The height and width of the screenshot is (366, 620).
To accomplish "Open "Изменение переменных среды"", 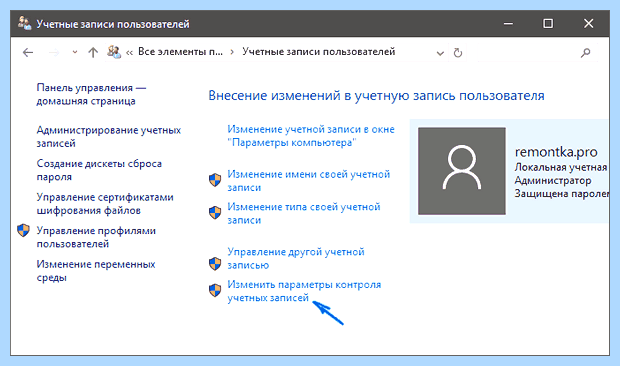I will tap(96, 271).
